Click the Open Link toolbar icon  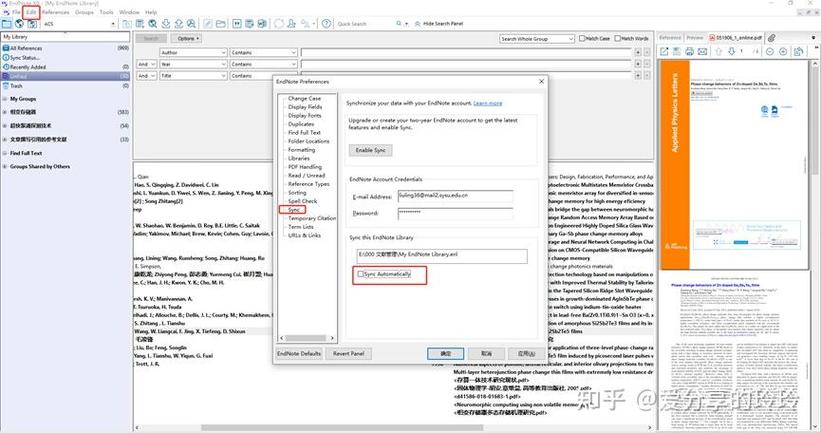click(208, 24)
